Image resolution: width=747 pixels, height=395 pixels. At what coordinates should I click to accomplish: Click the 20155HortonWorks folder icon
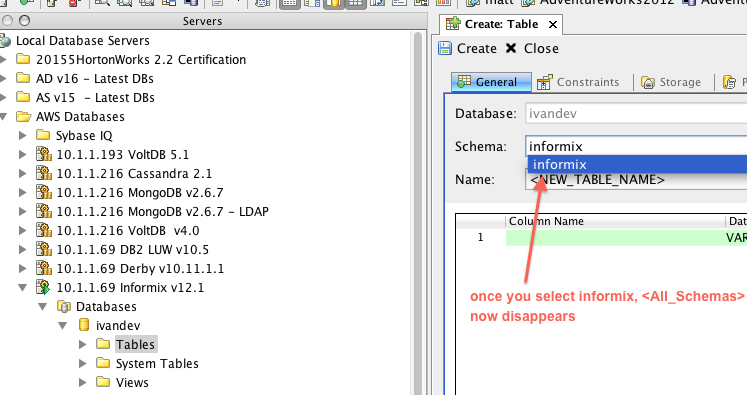tap(23, 59)
